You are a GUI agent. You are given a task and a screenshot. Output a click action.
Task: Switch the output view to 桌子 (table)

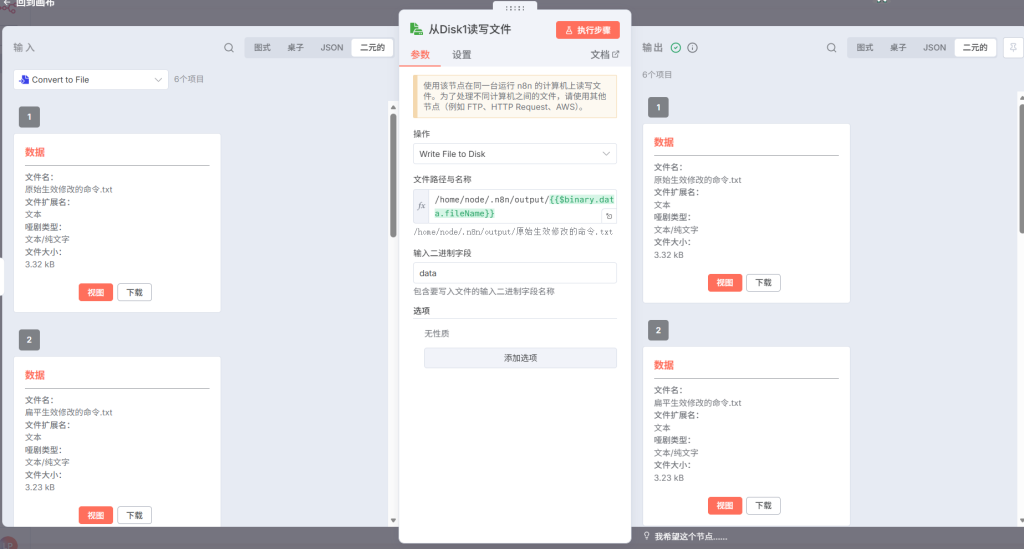pyautogui.click(x=899, y=47)
